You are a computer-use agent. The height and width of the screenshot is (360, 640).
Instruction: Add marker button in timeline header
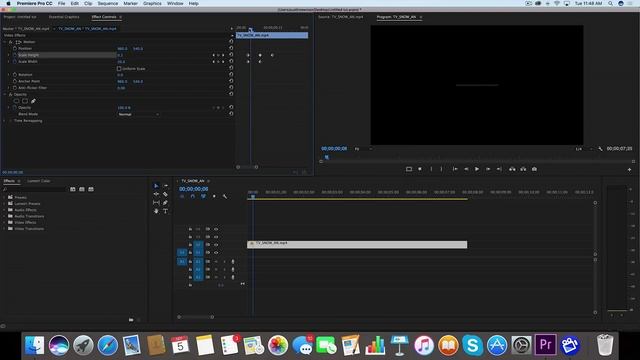(x=214, y=196)
